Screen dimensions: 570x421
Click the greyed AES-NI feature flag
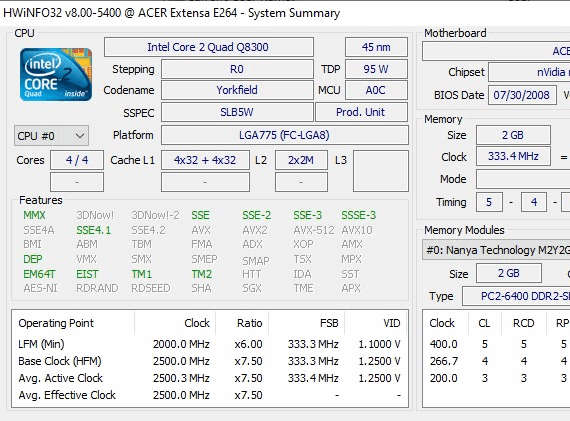[40, 288]
